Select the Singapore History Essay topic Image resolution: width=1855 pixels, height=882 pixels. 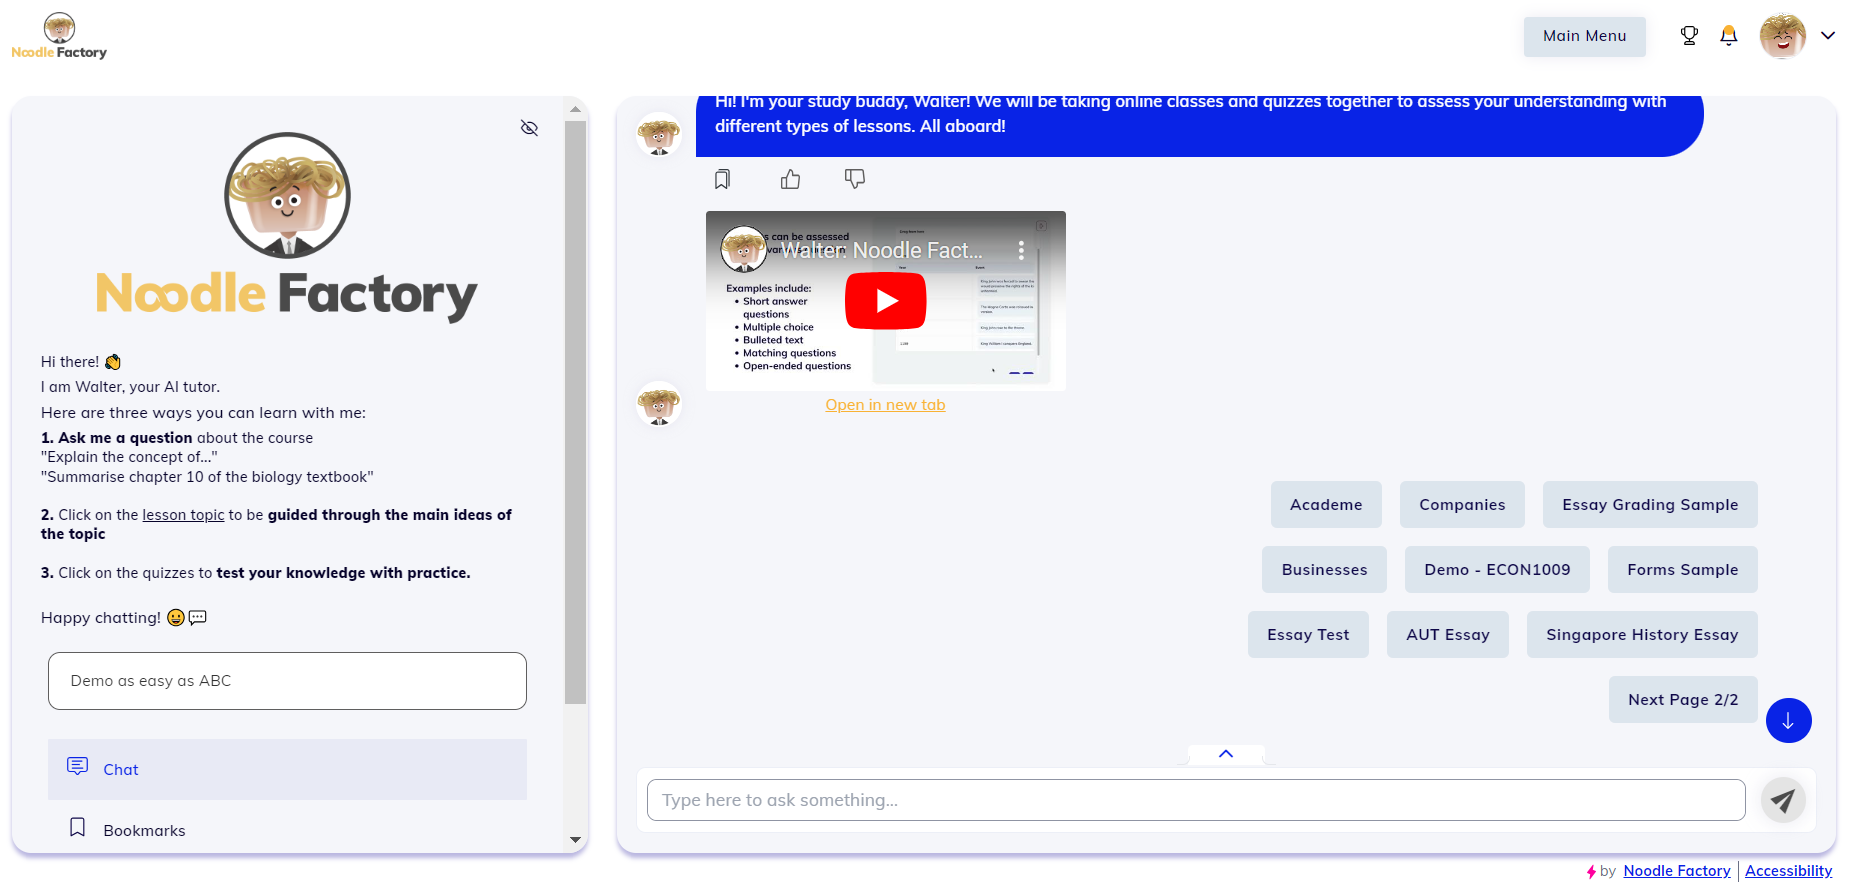[1642, 635]
